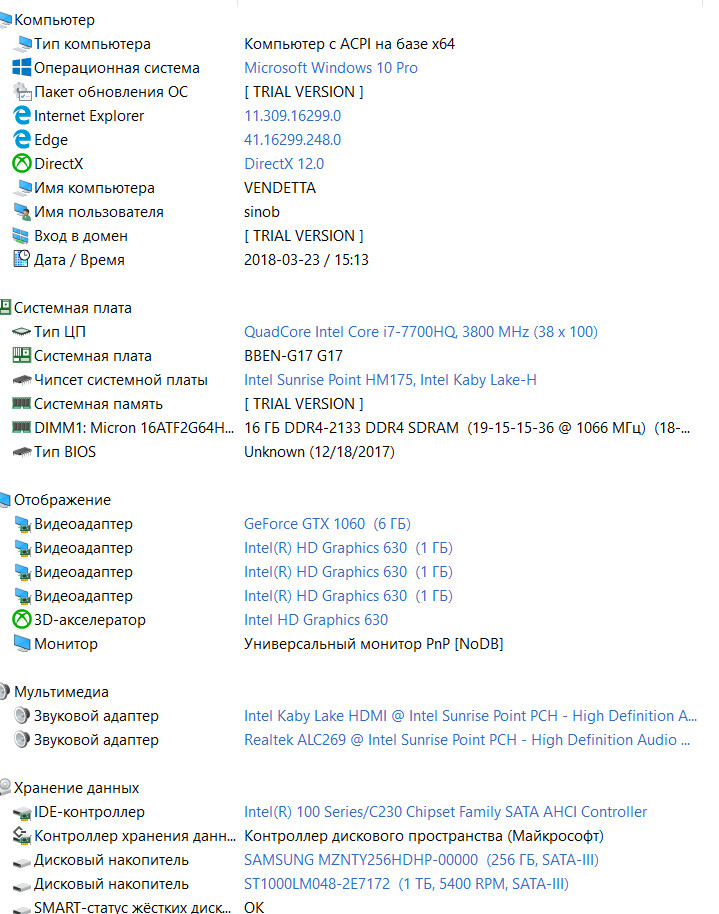719x914 pixels.
Task: Click the user icon next to Имя пользователя
Action: [x=22, y=212]
